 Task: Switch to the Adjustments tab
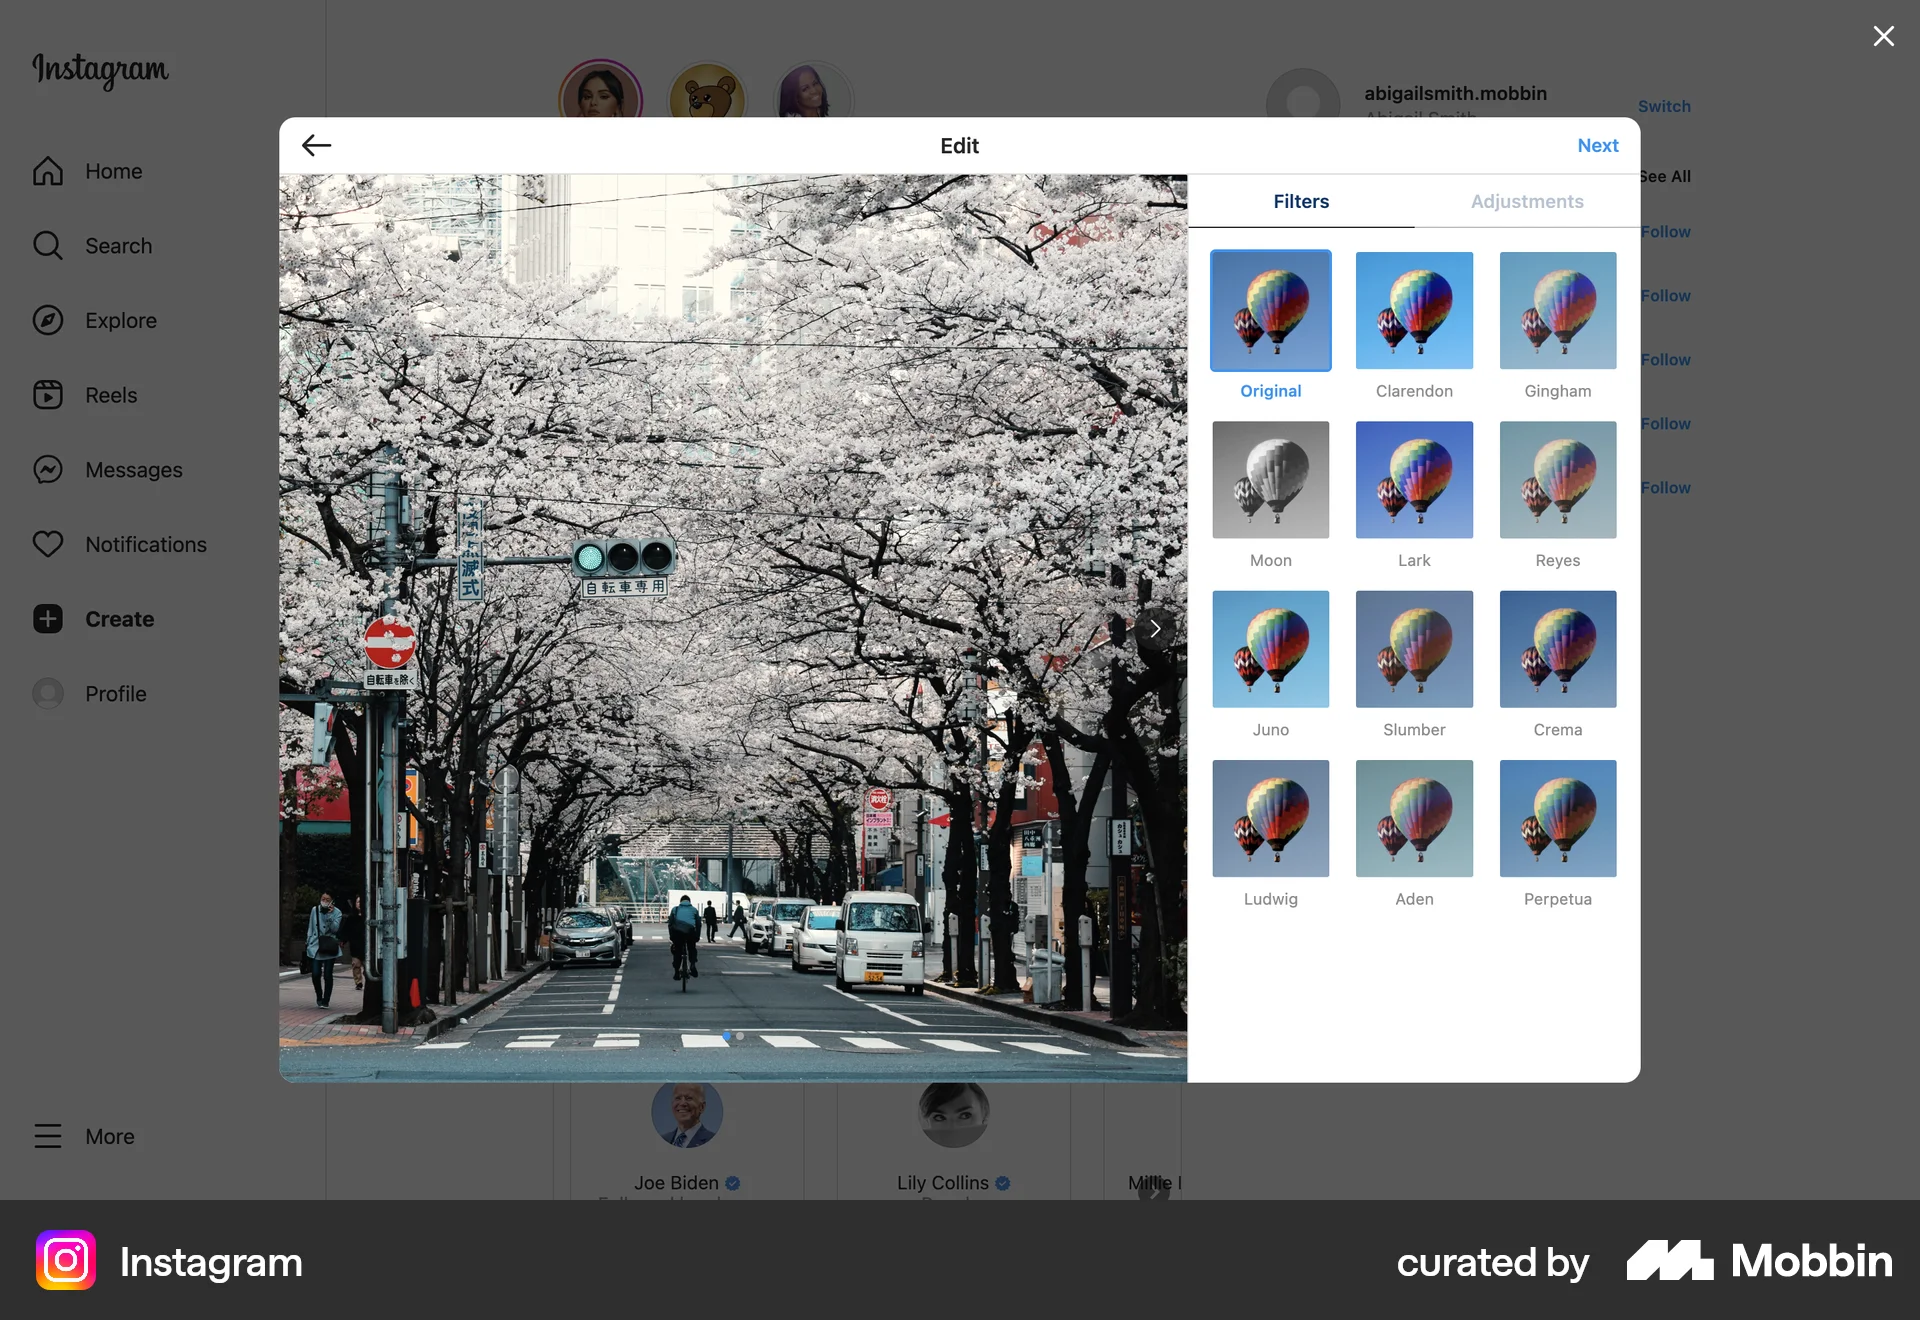1527,201
